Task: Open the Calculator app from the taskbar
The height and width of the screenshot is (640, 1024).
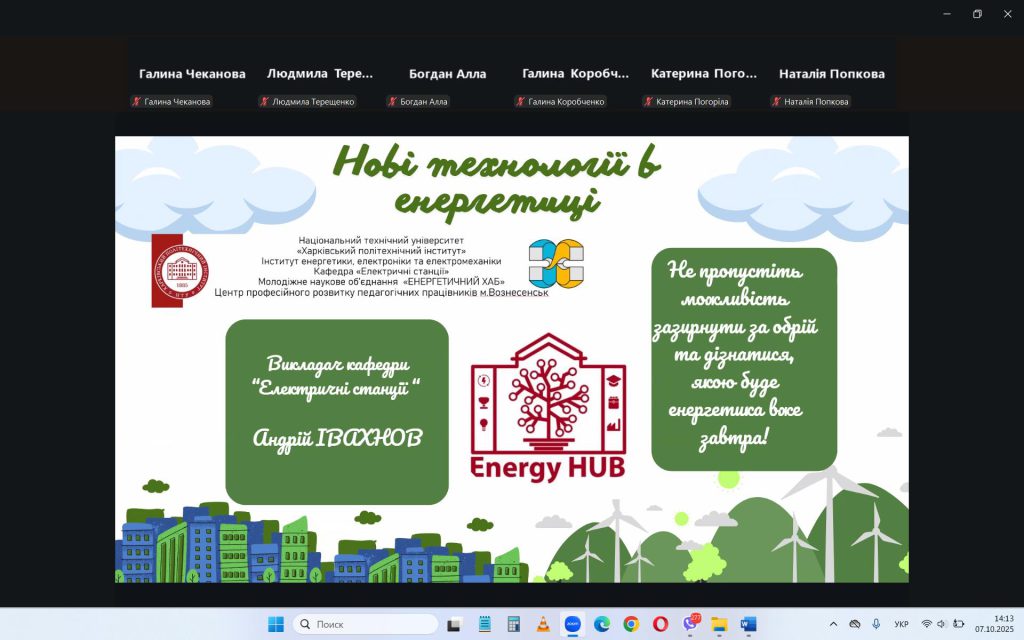Action: point(514,624)
